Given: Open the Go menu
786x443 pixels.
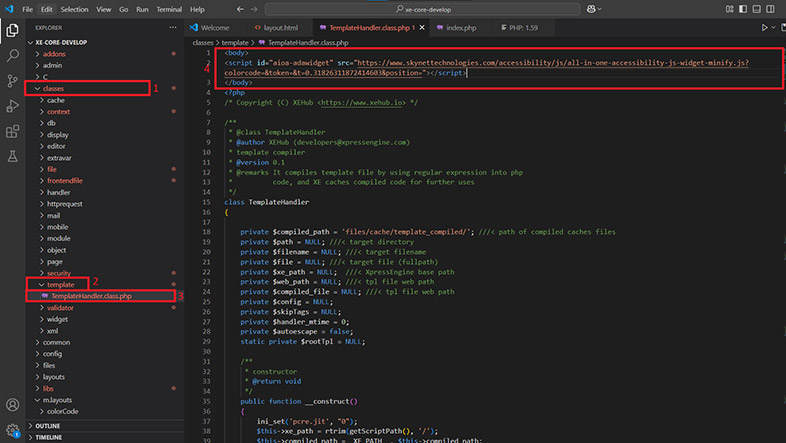Looking at the screenshot, I should (x=123, y=9).
